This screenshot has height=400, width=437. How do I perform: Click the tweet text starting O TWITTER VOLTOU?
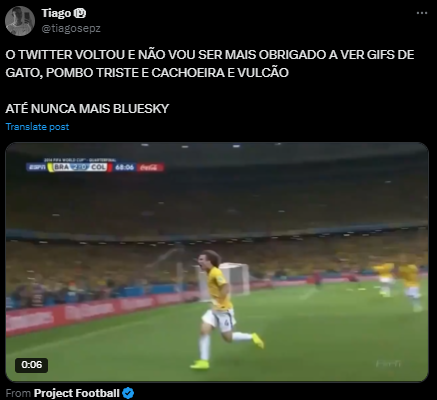(x=210, y=64)
